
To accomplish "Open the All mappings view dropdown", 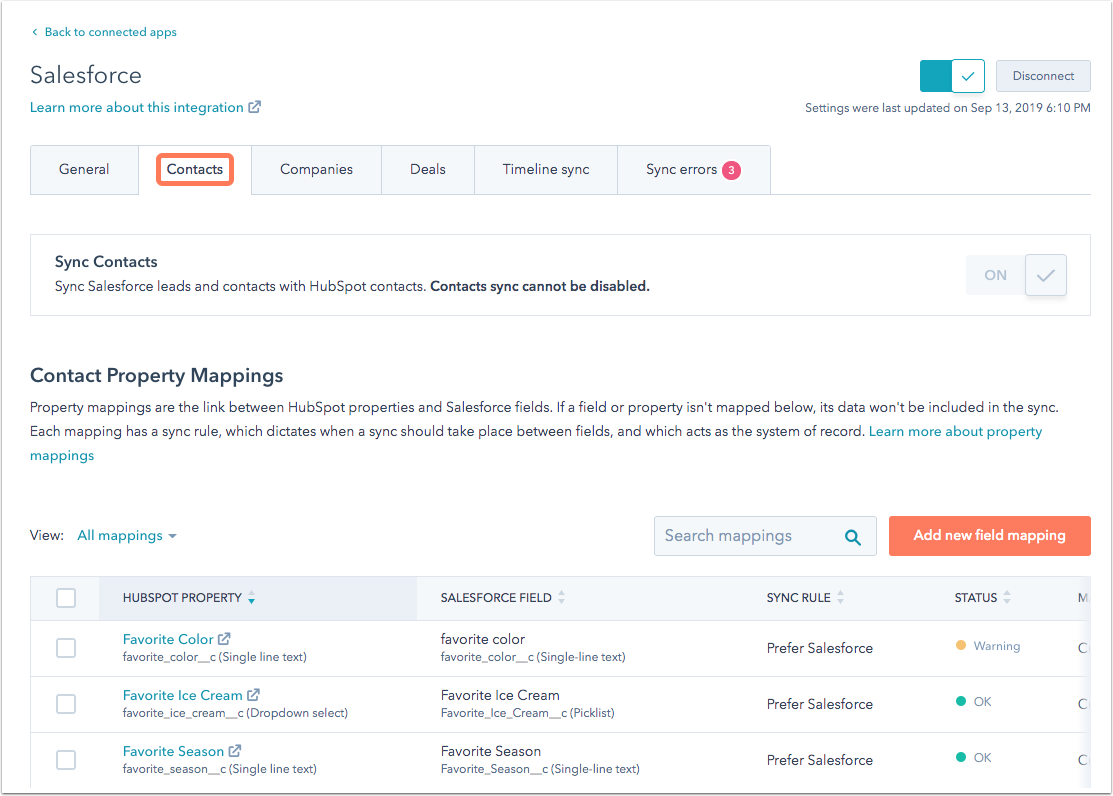I will point(127,535).
